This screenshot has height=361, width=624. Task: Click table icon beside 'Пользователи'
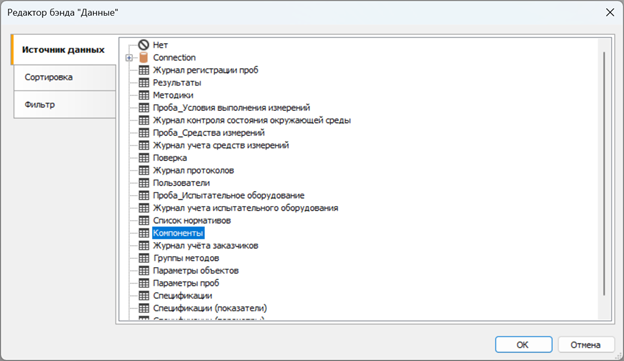pos(144,183)
